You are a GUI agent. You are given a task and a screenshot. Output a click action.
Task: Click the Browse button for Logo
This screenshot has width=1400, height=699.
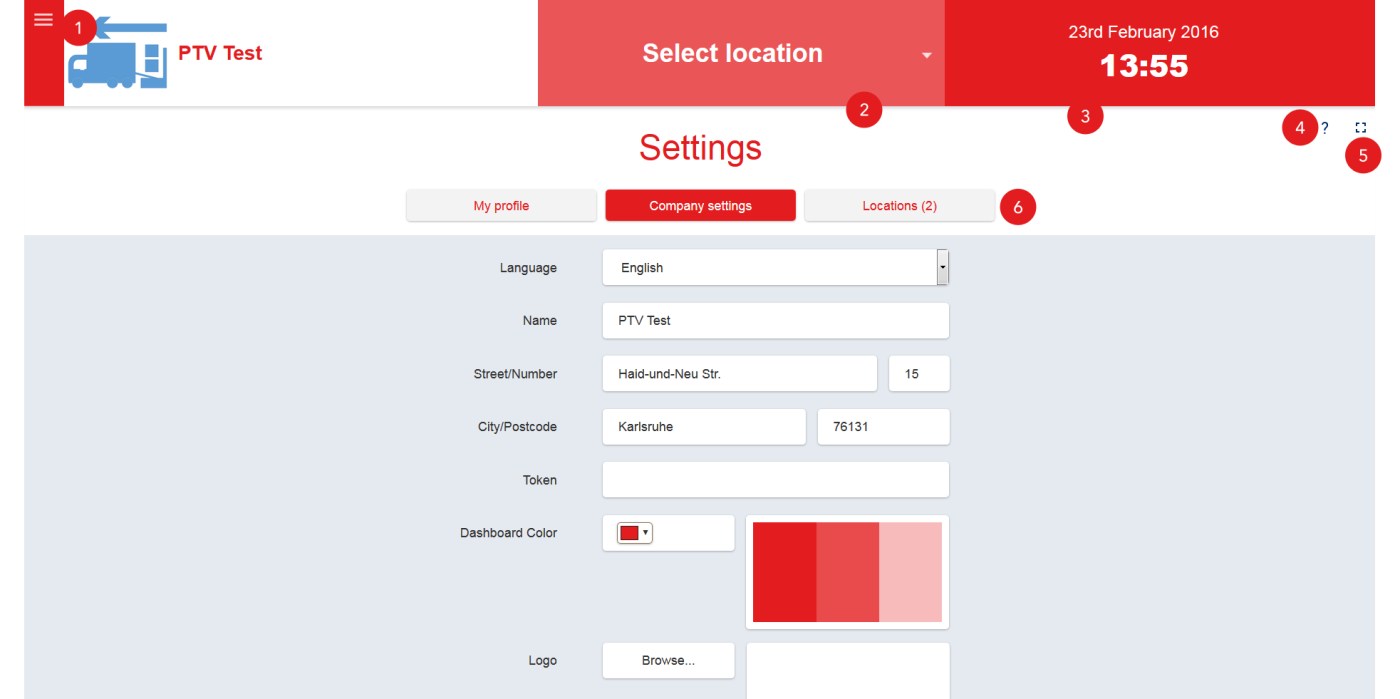pyautogui.click(x=668, y=661)
